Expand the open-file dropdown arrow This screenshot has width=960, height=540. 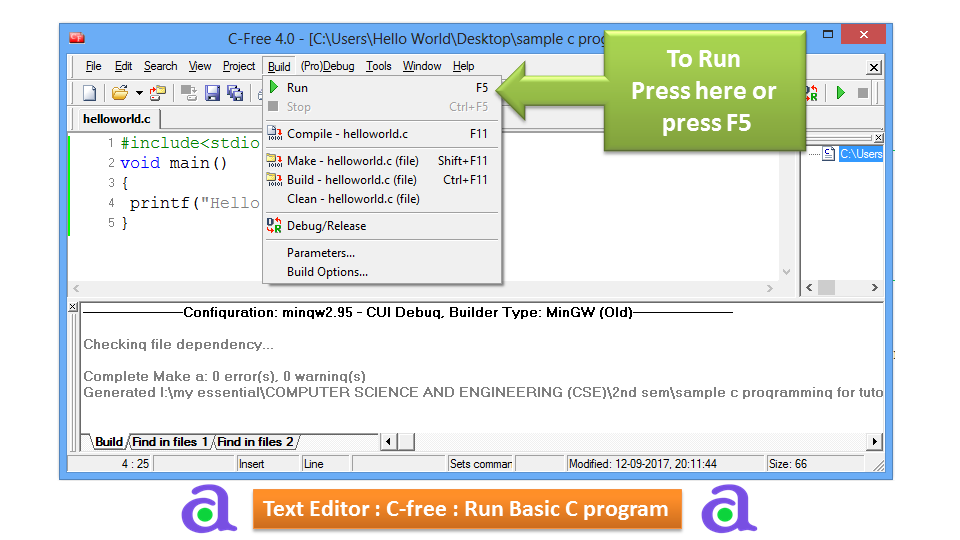[139, 93]
